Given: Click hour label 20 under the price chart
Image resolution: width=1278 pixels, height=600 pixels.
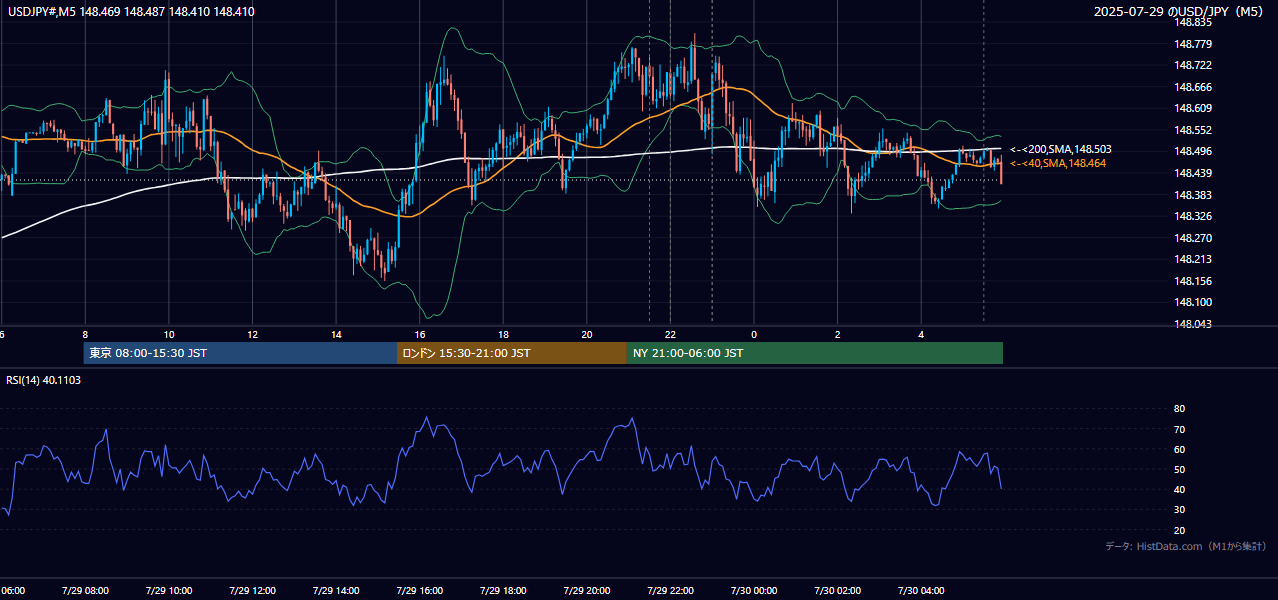Looking at the screenshot, I should [587, 334].
